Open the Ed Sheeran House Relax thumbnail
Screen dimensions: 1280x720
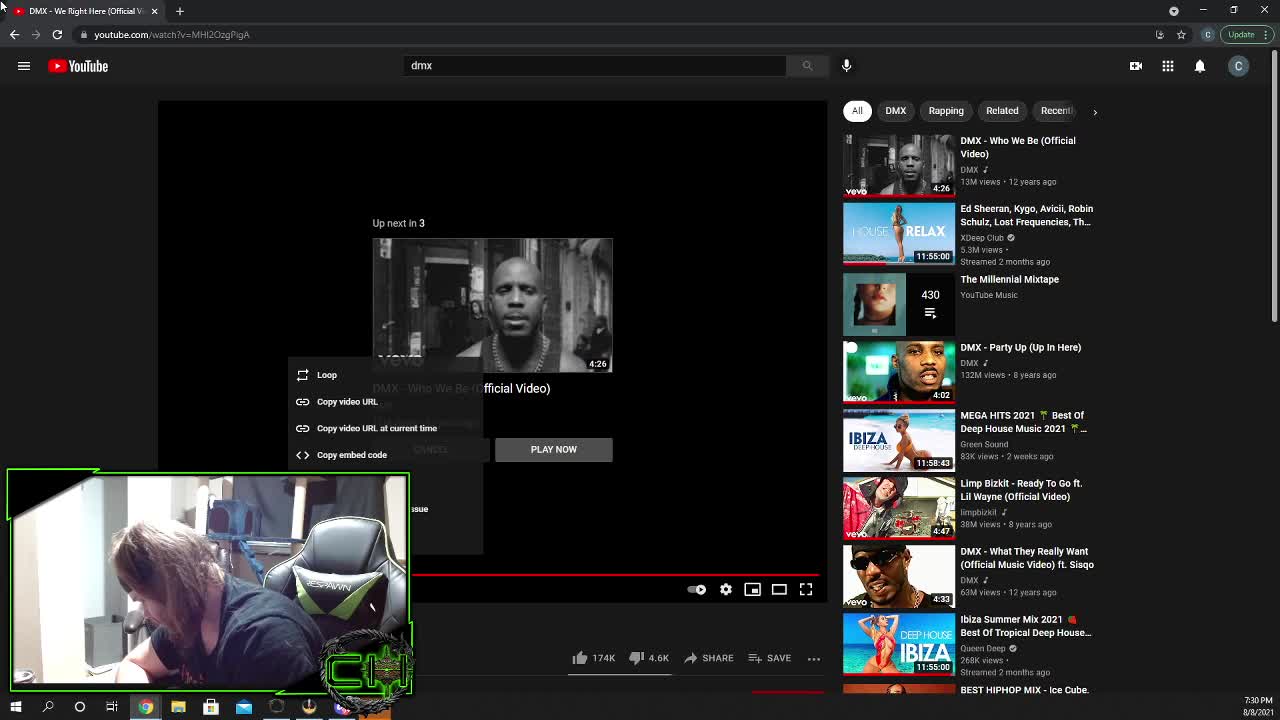899,234
